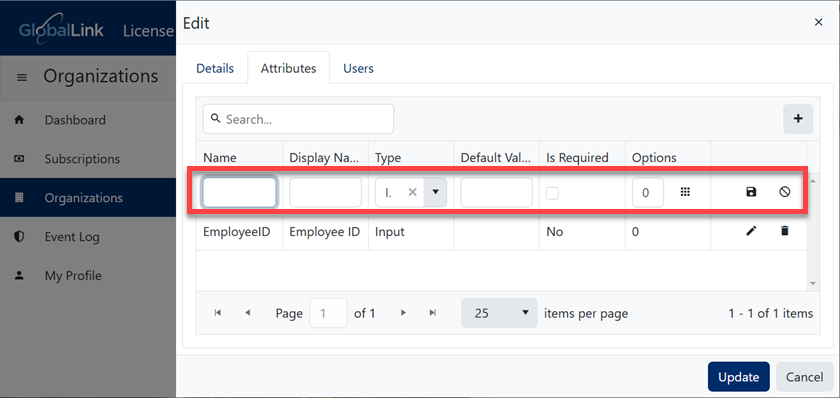Cancel new row editing with the ban icon
This screenshot has width=840, height=398.
pyautogui.click(x=784, y=192)
